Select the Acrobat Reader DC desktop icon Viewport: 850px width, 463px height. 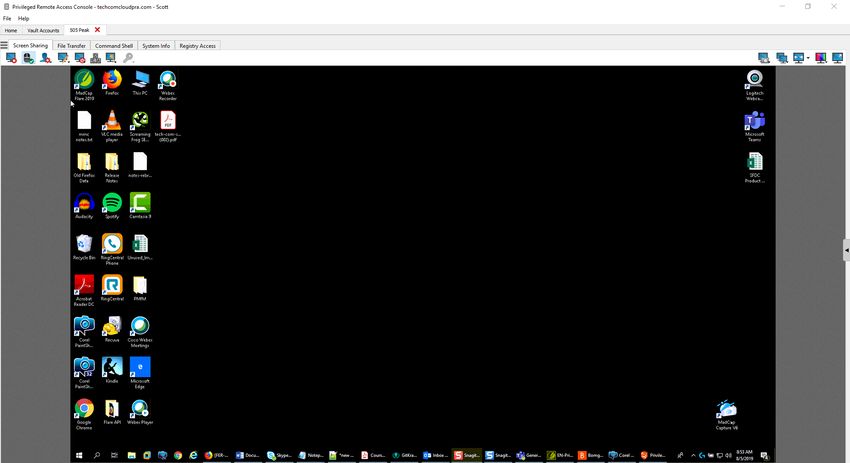84,291
